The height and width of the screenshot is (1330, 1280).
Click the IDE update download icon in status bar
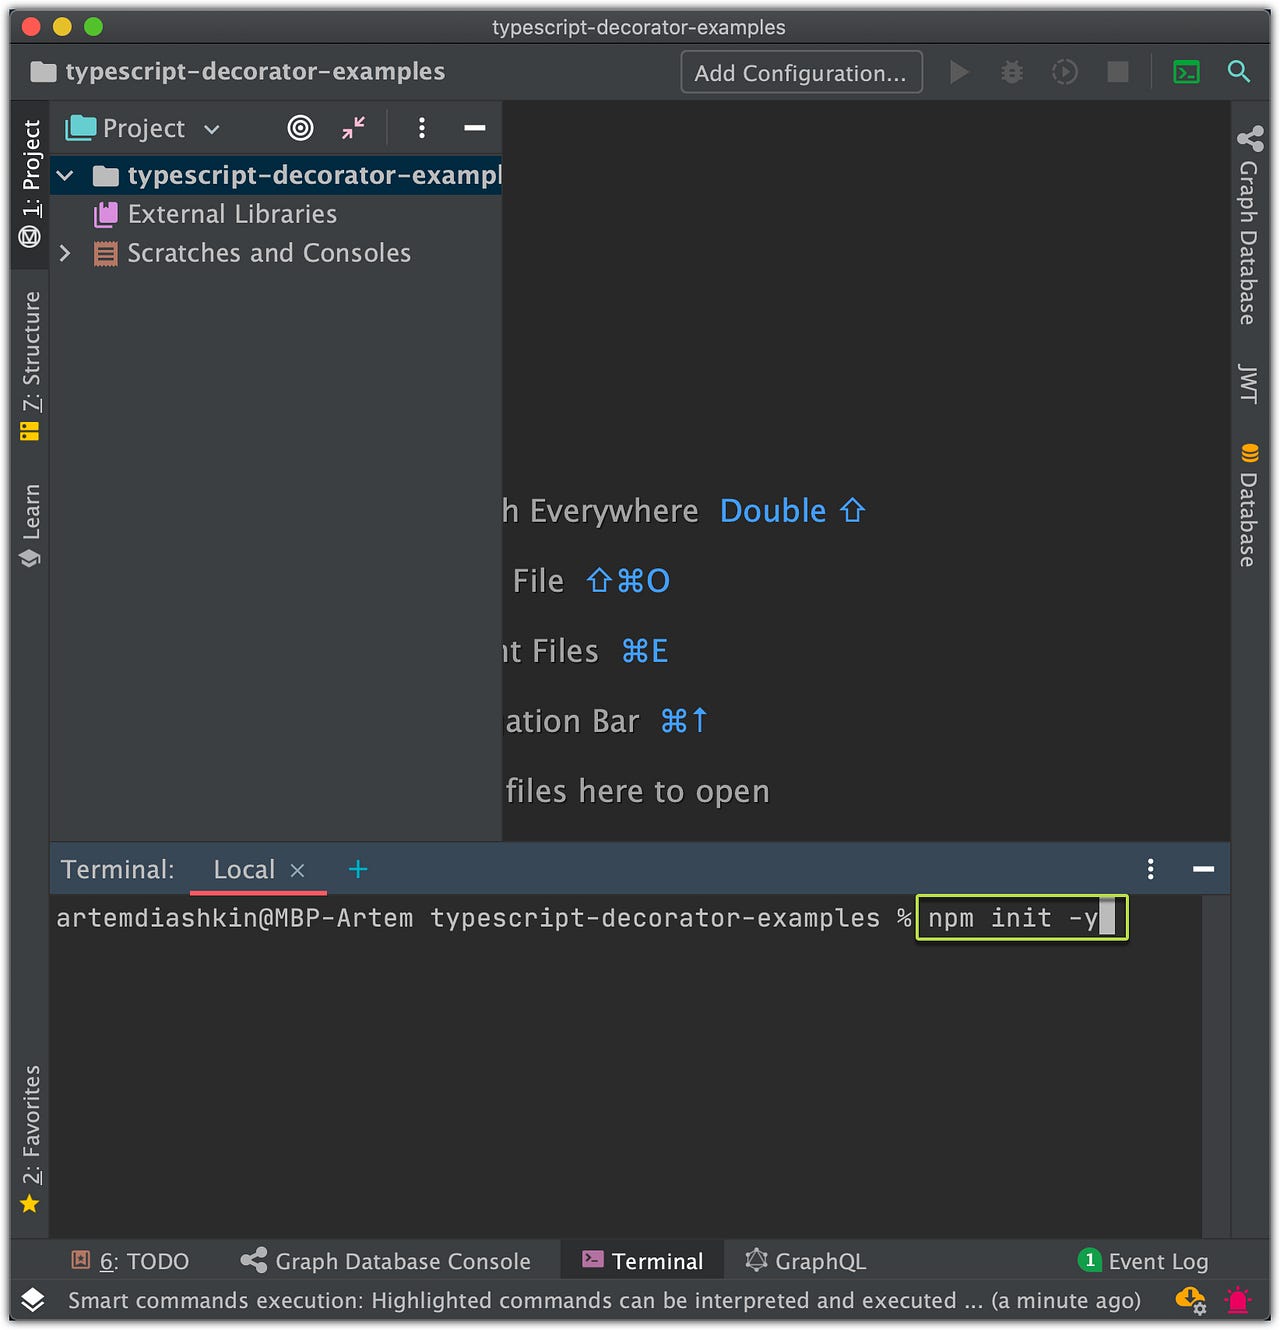(x=1191, y=1300)
